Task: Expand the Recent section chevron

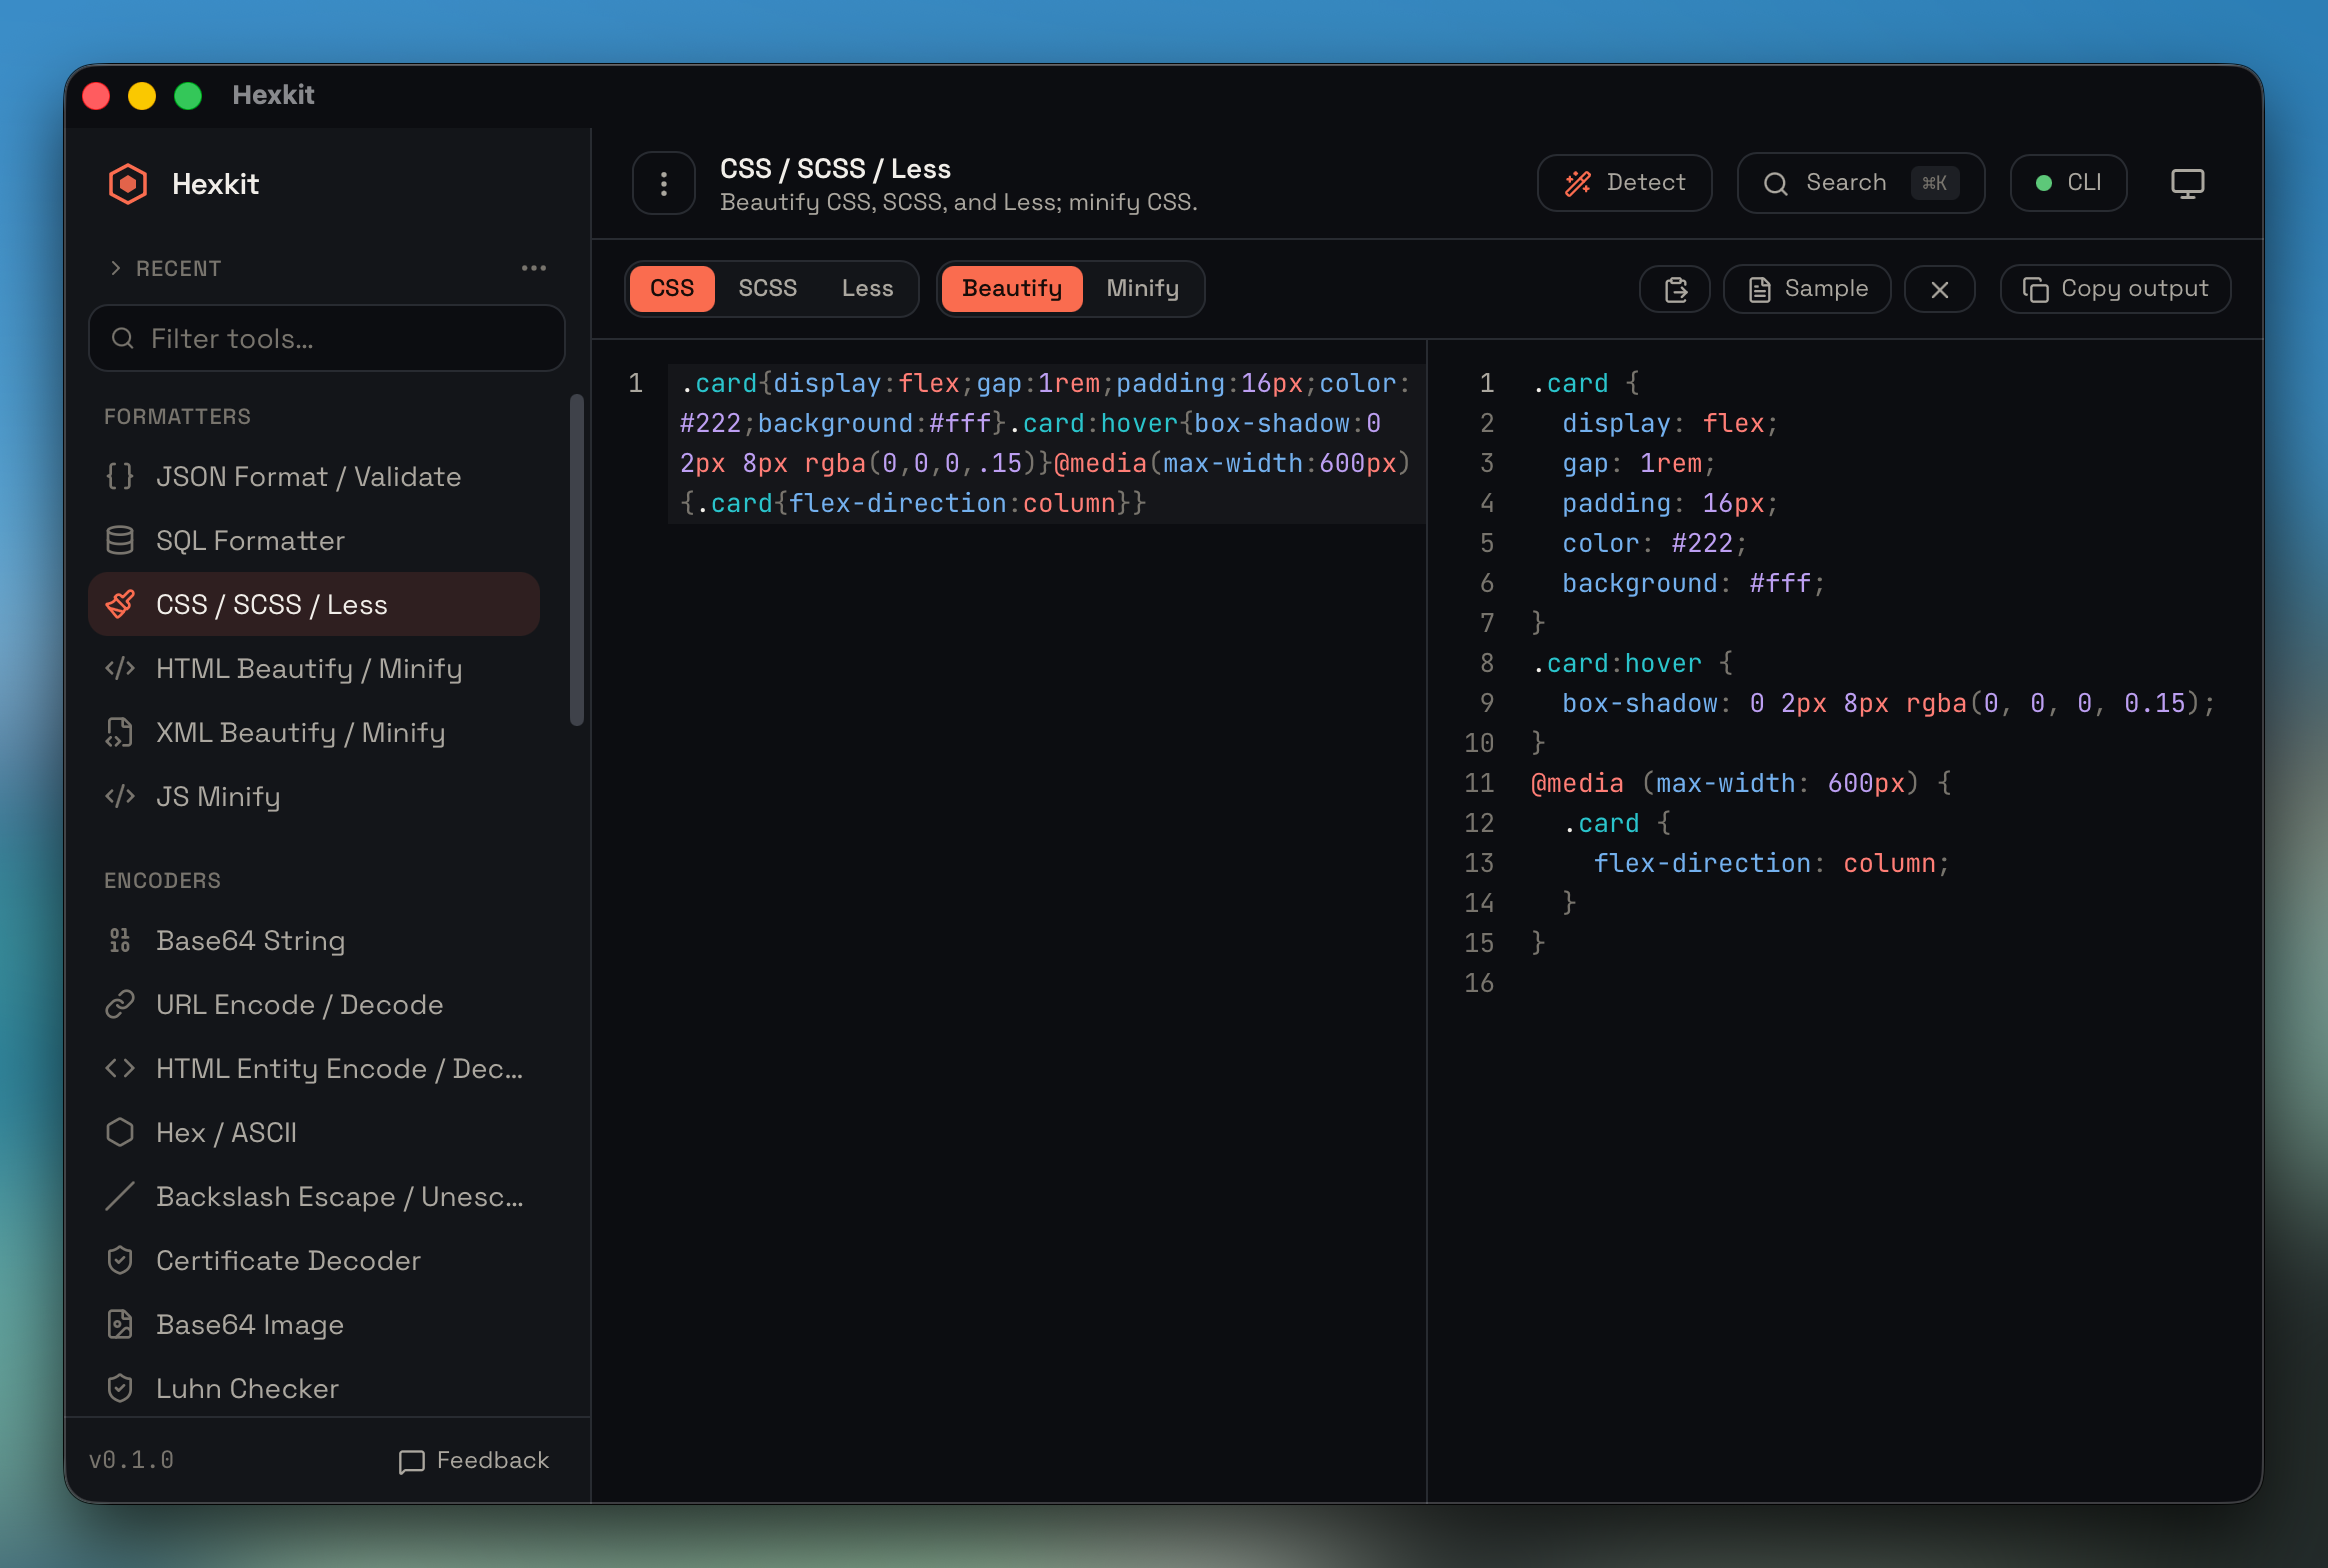Action: 116,268
